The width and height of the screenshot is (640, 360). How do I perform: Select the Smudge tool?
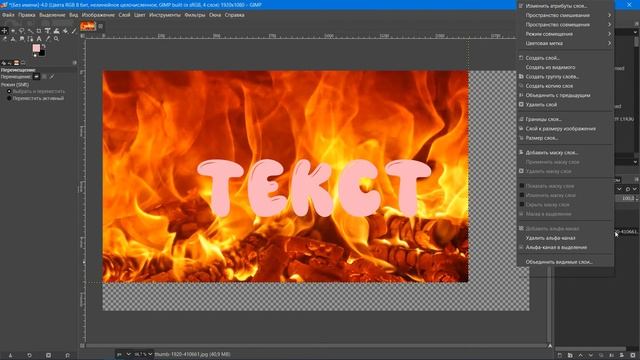[22, 39]
